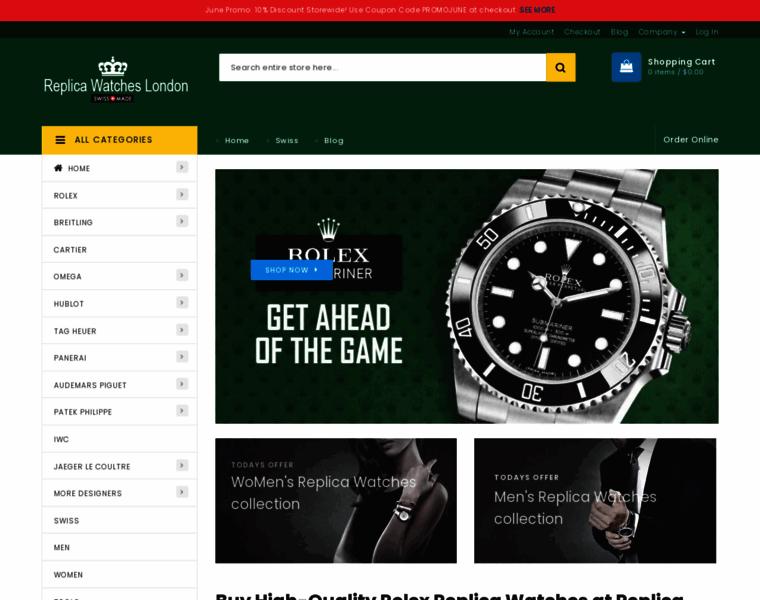Click the Order Online link

tap(691, 140)
